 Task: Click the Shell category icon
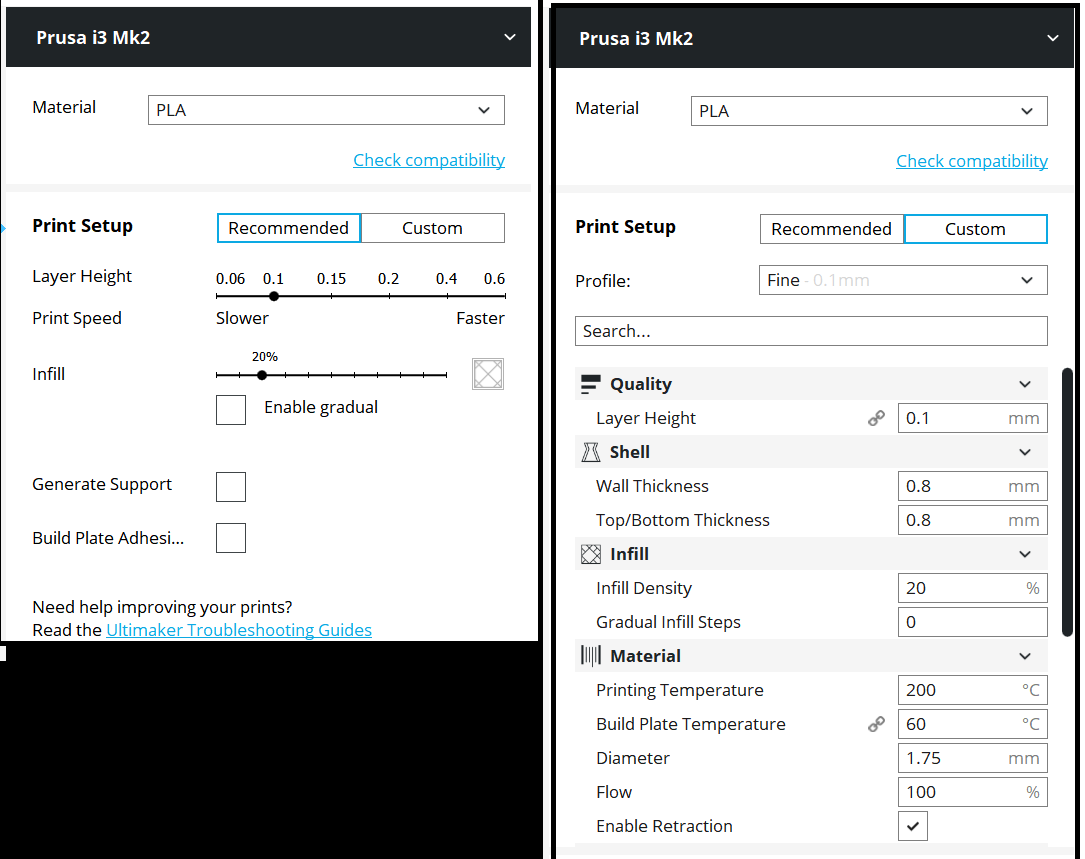tap(590, 452)
